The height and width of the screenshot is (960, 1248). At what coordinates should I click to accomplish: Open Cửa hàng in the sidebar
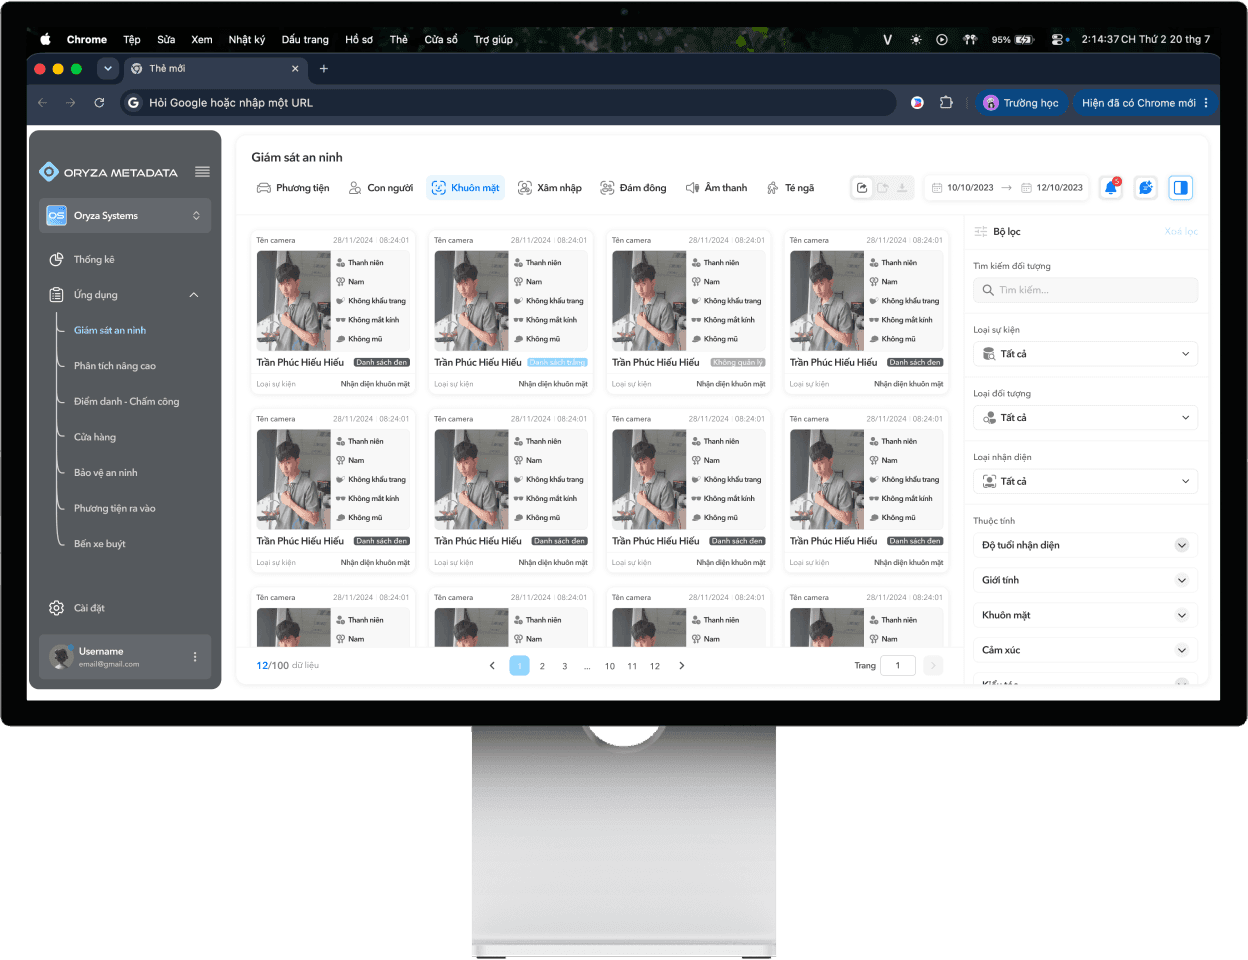click(95, 437)
